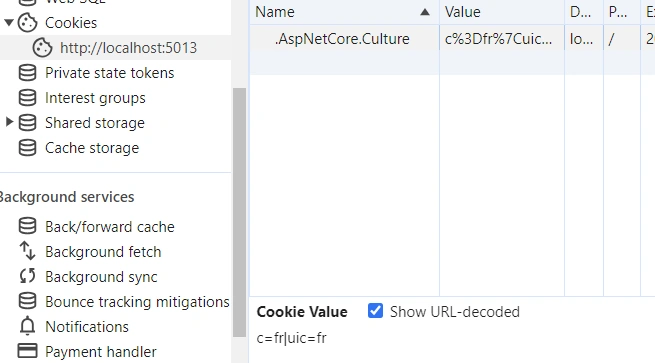Click the Show URL-decoded label text
Viewport: 655px width, 363px height.
[455, 312]
